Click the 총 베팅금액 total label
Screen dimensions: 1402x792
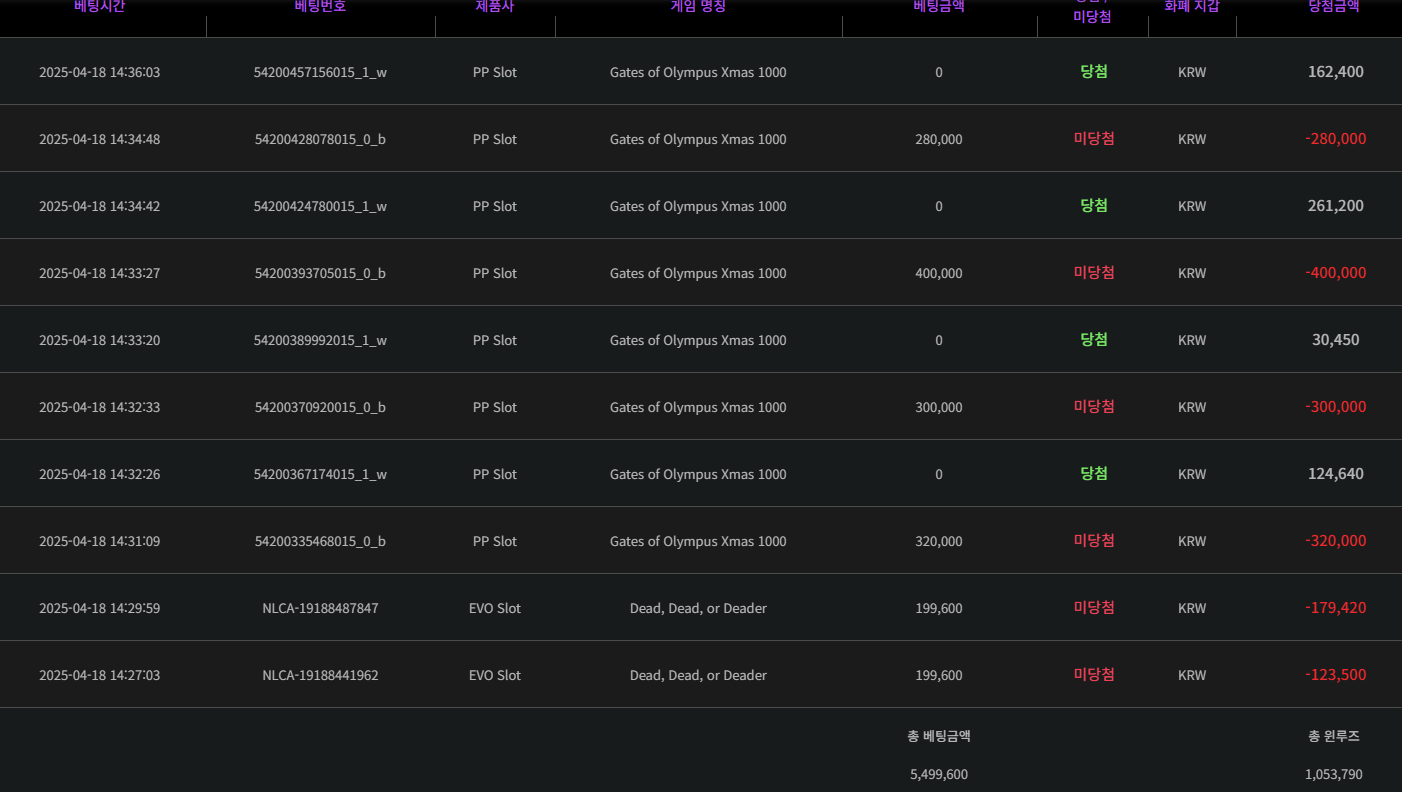(x=938, y=736)
